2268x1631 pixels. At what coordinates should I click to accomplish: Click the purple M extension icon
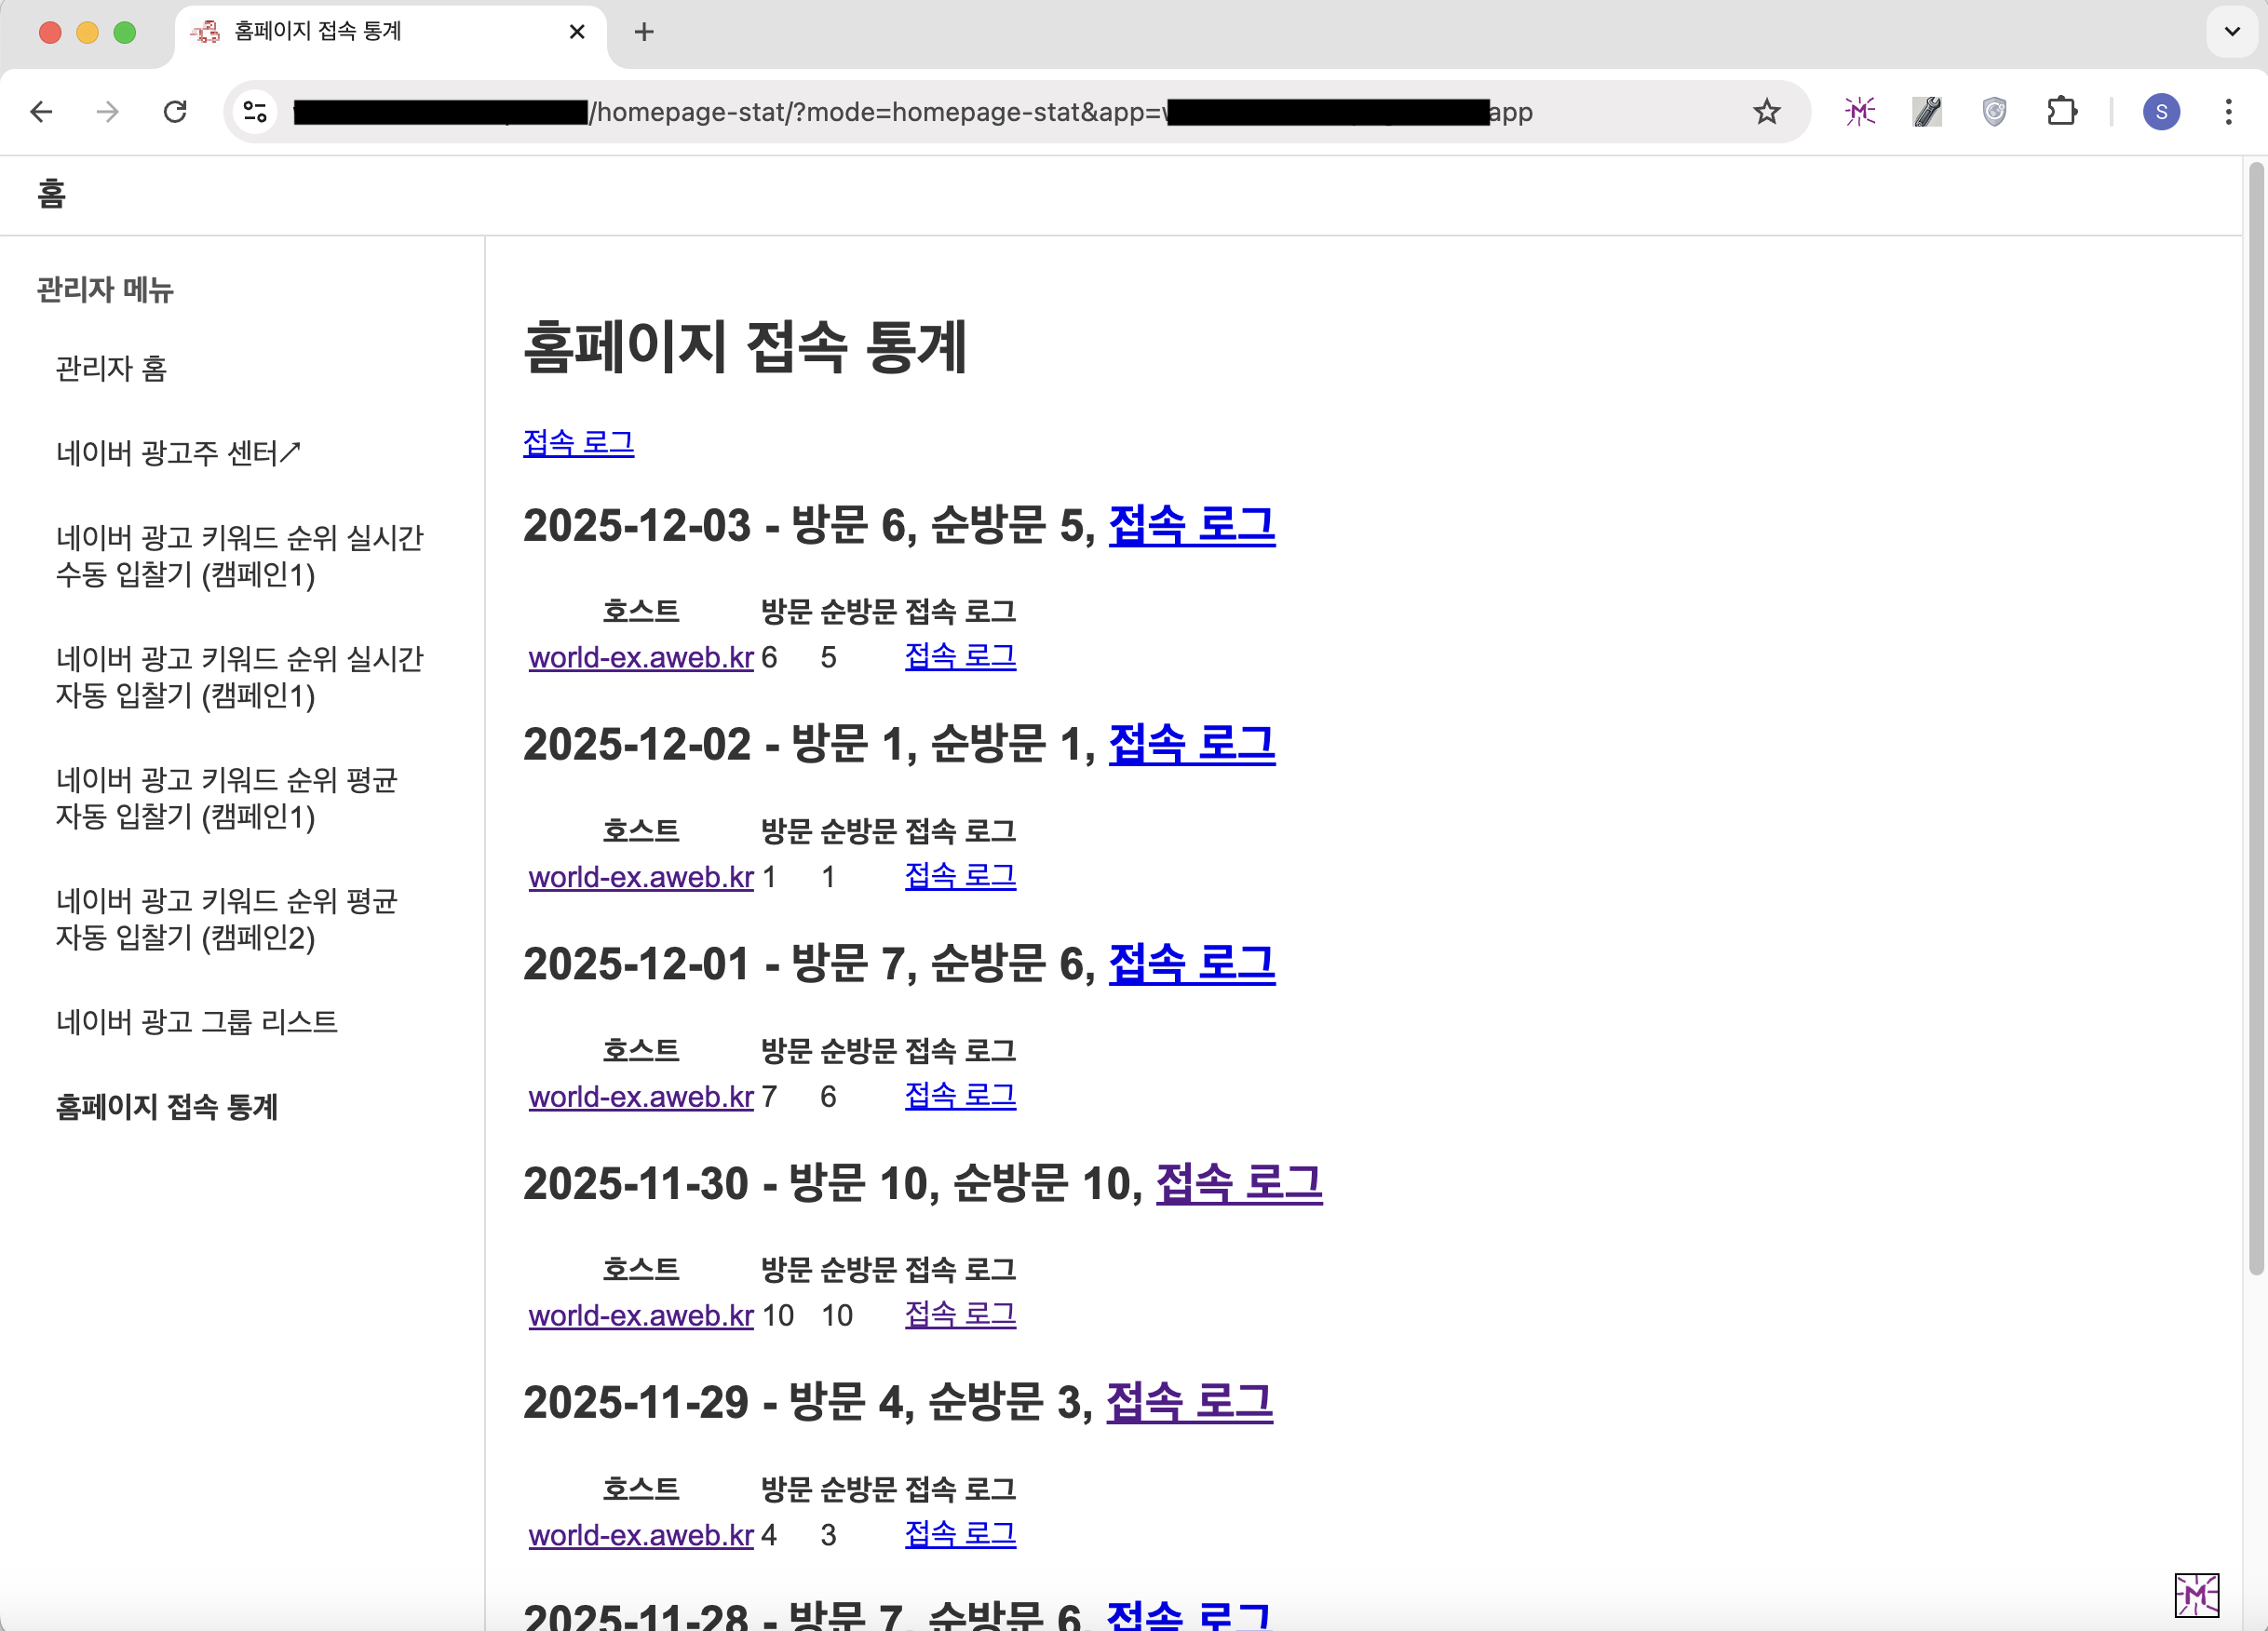1859,112
